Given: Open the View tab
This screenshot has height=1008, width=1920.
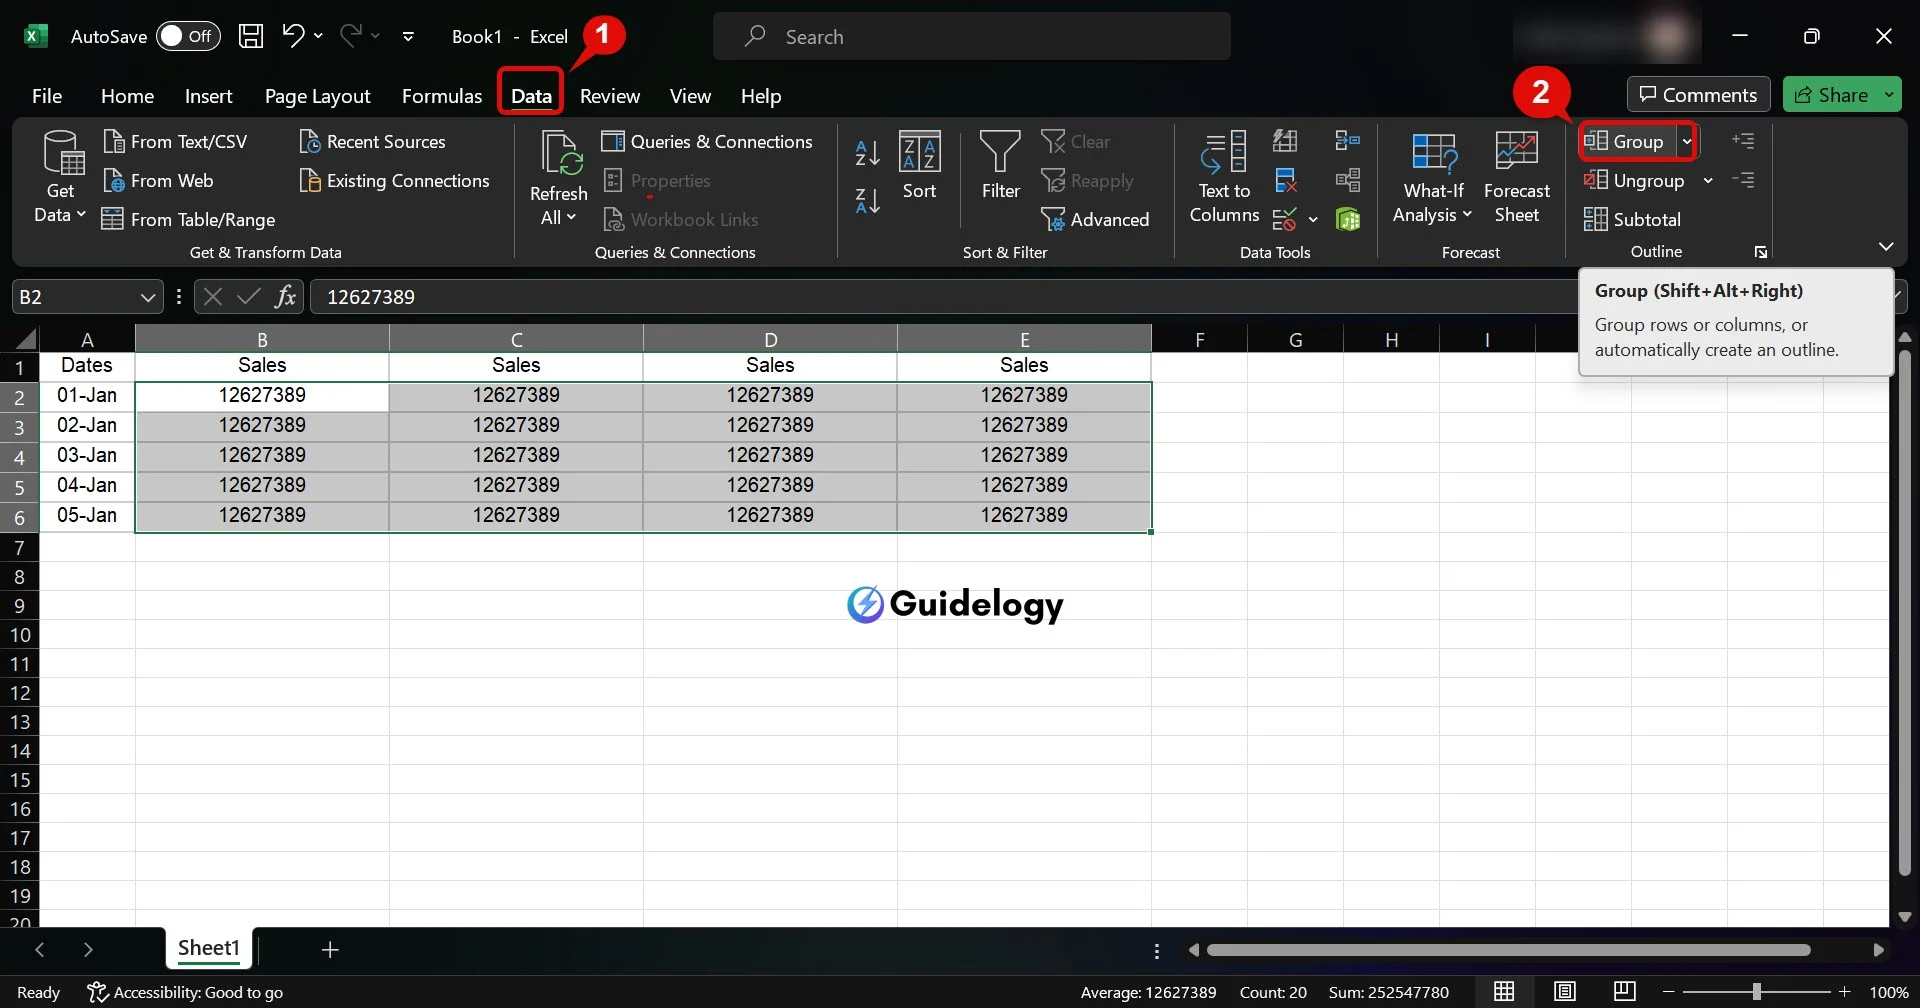Looking at the screenshot, I should [690, 96].
